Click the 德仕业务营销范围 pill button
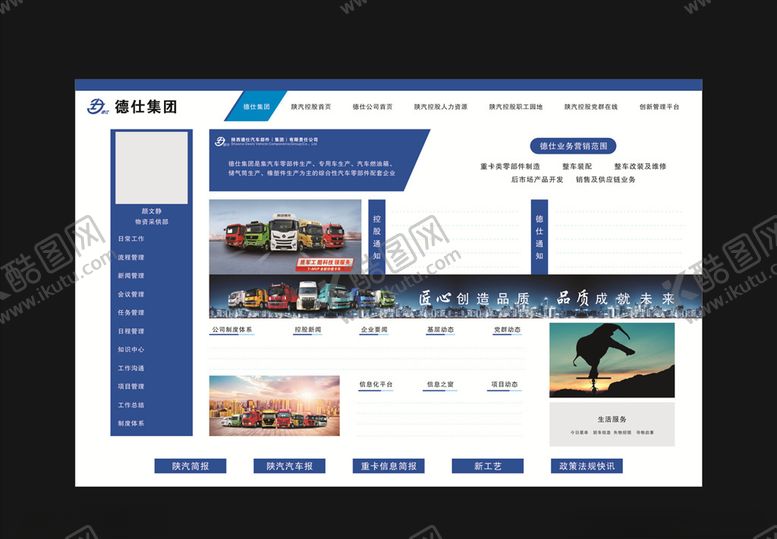This screenshot has width=777, height=539. [573, 146]
